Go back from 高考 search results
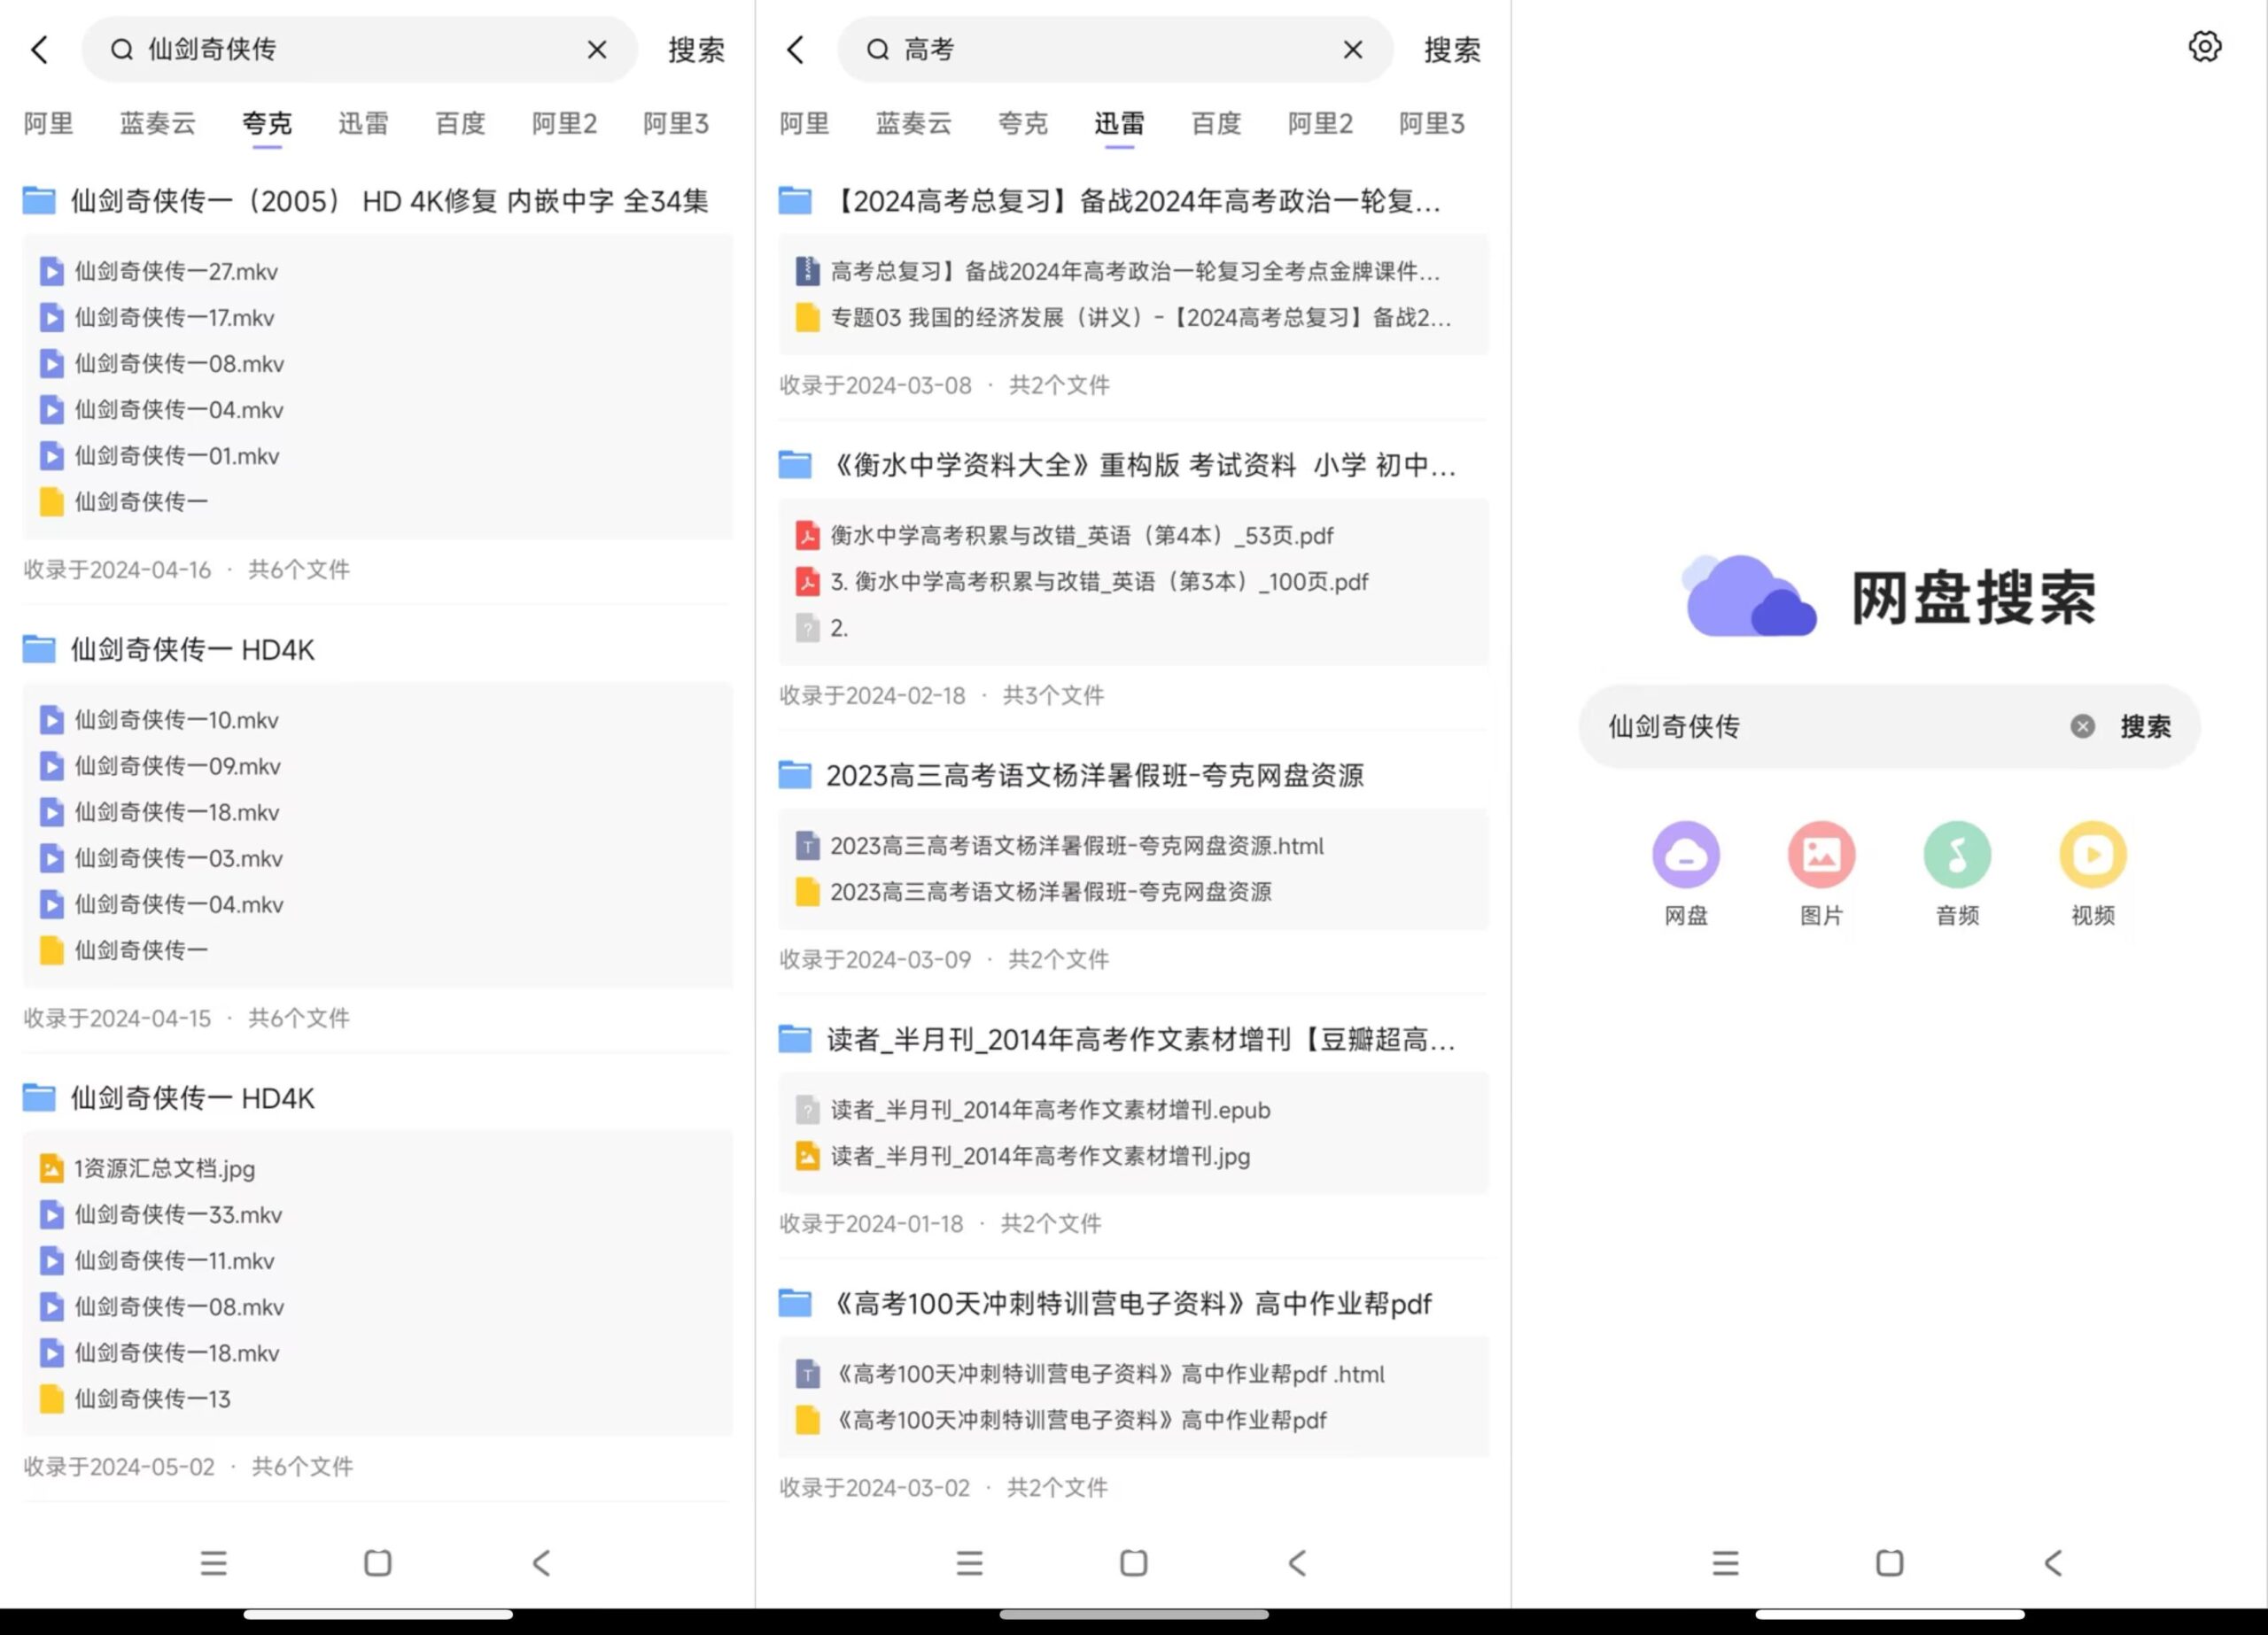 coord(796,50)
